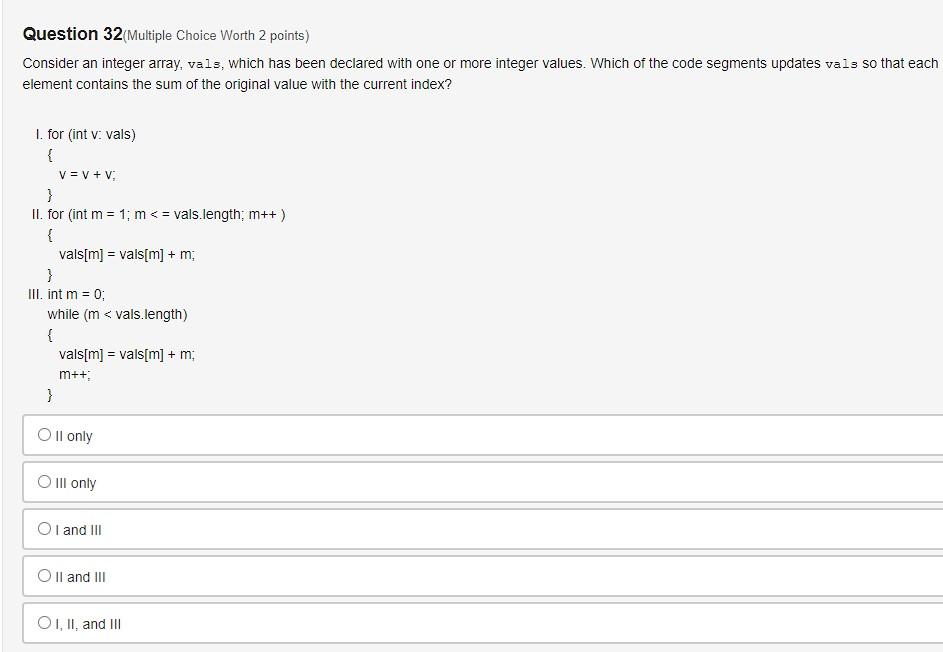Click the Question 32 heading

point(72,33)
